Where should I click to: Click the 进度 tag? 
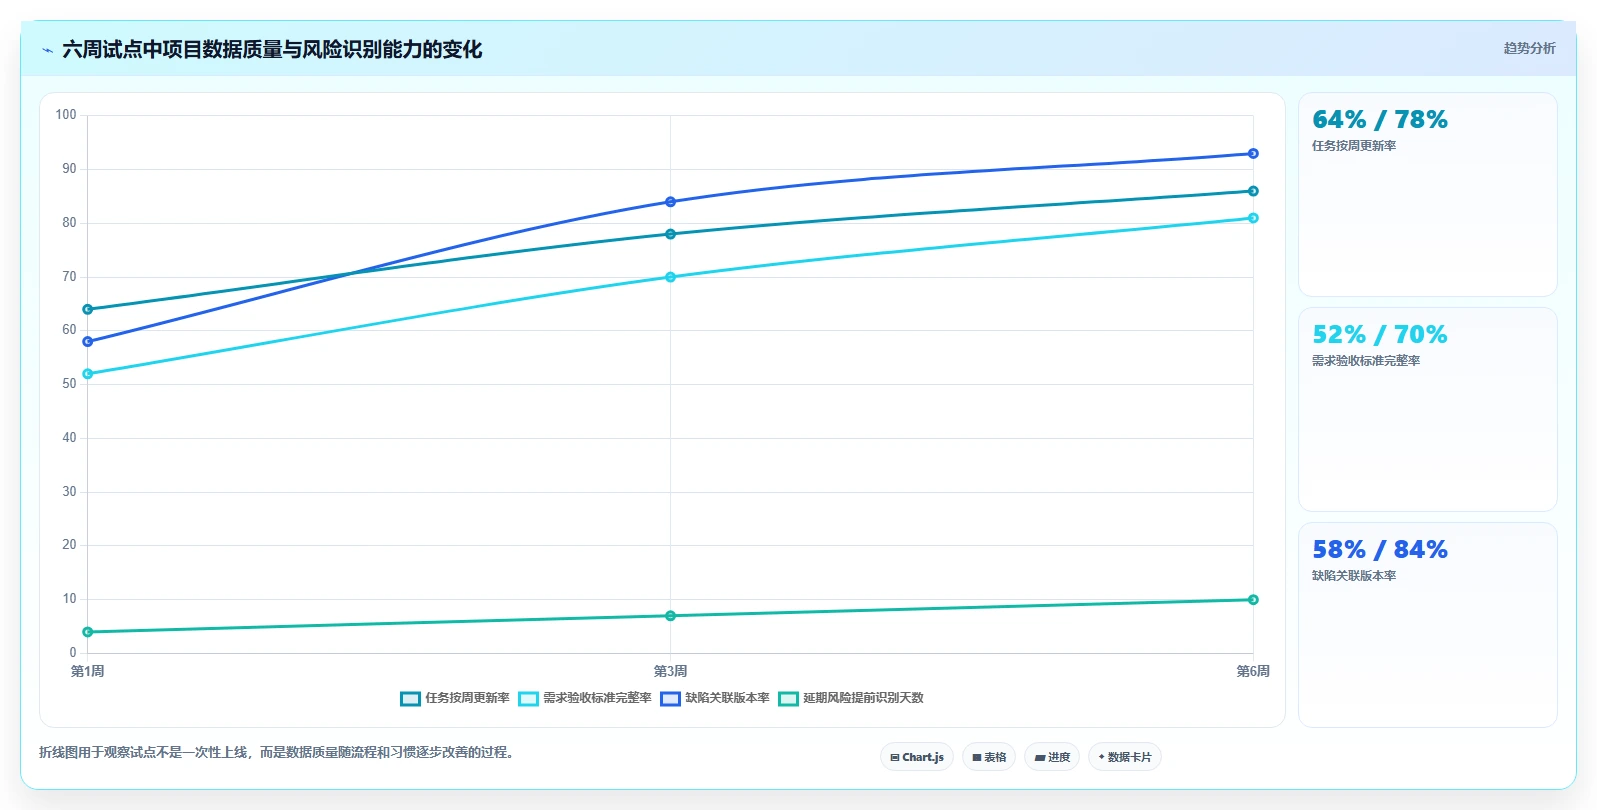(1052, 757)
